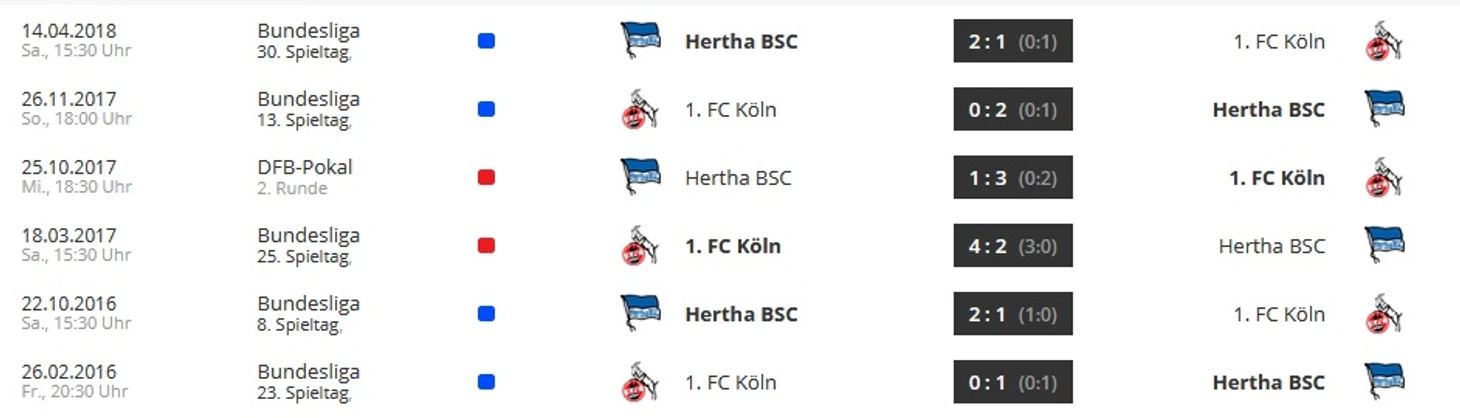This screenshot has width=1460, height=418.
Task: Click DFB-Pokal competition link
Action: [x=305, y=167]
